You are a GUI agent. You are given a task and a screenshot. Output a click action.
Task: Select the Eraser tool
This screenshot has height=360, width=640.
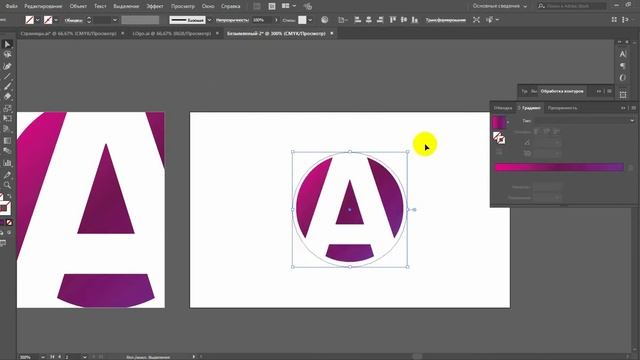pos(7,97)
